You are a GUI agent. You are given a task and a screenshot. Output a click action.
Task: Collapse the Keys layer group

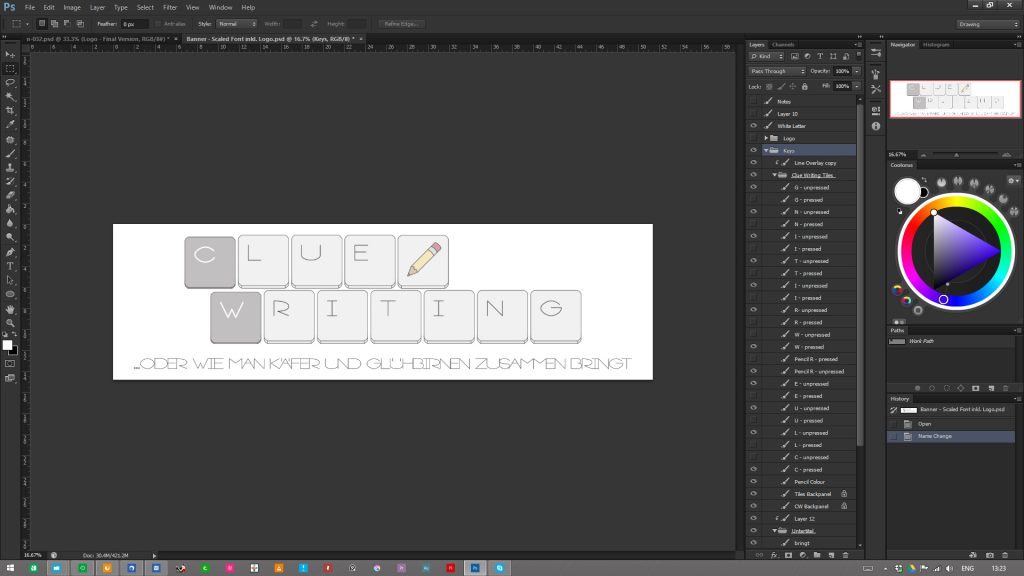766,150
